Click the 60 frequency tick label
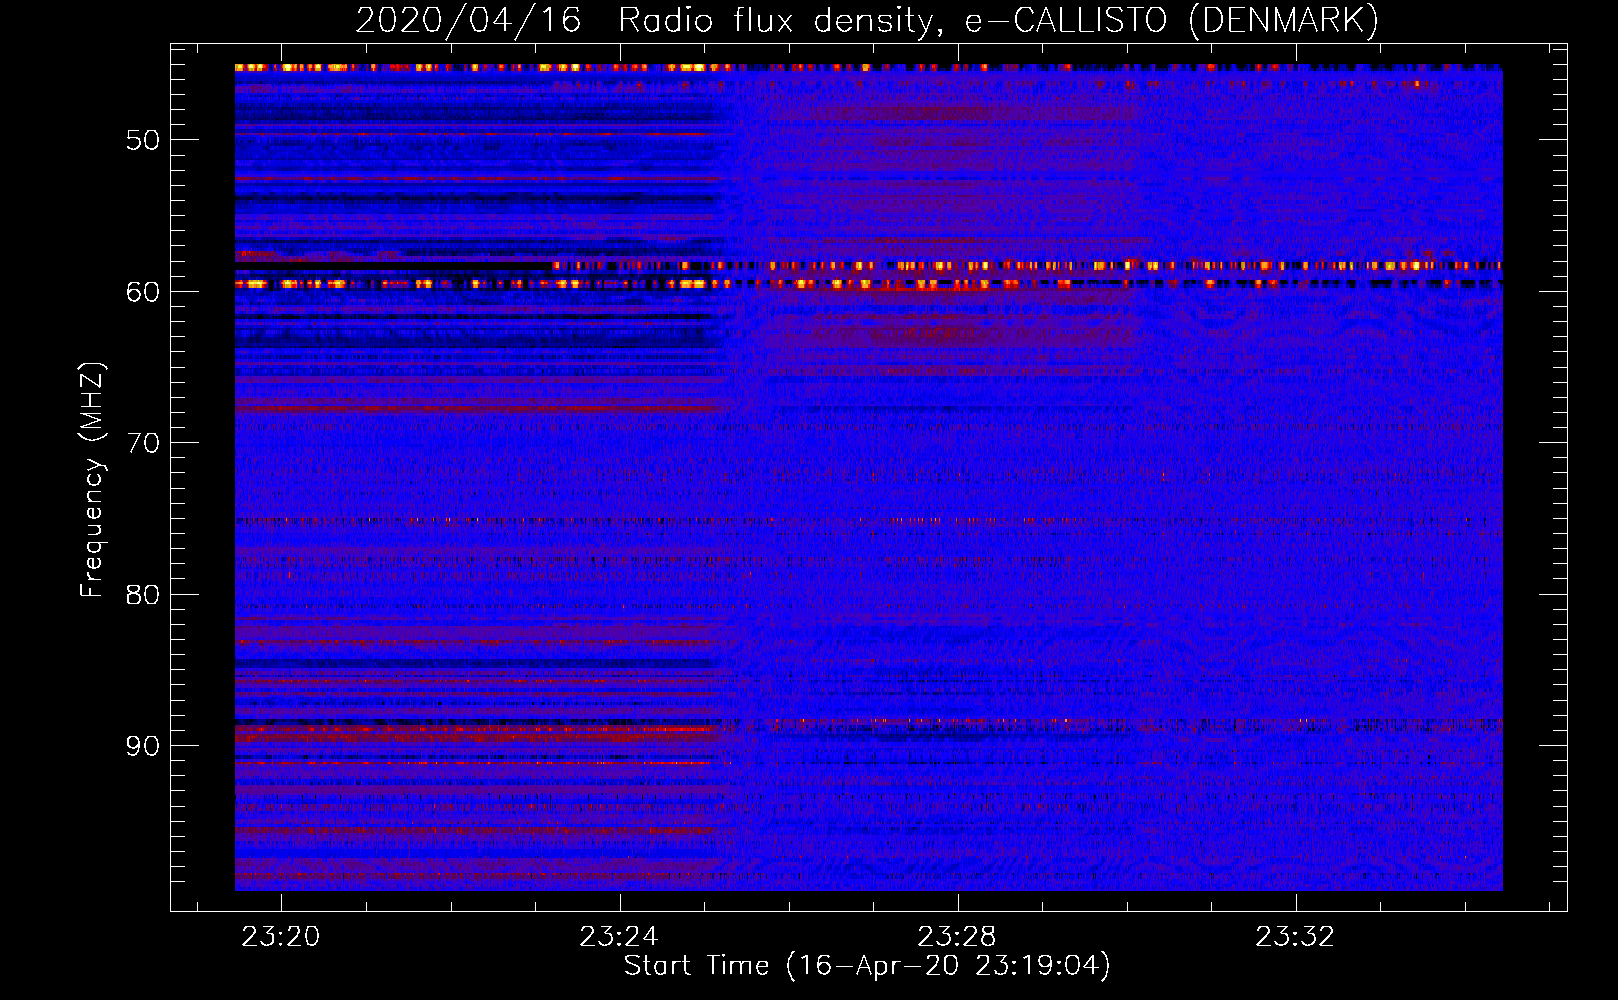Viewport: 1618px width, 1000px height. click(x=142, y=292)
